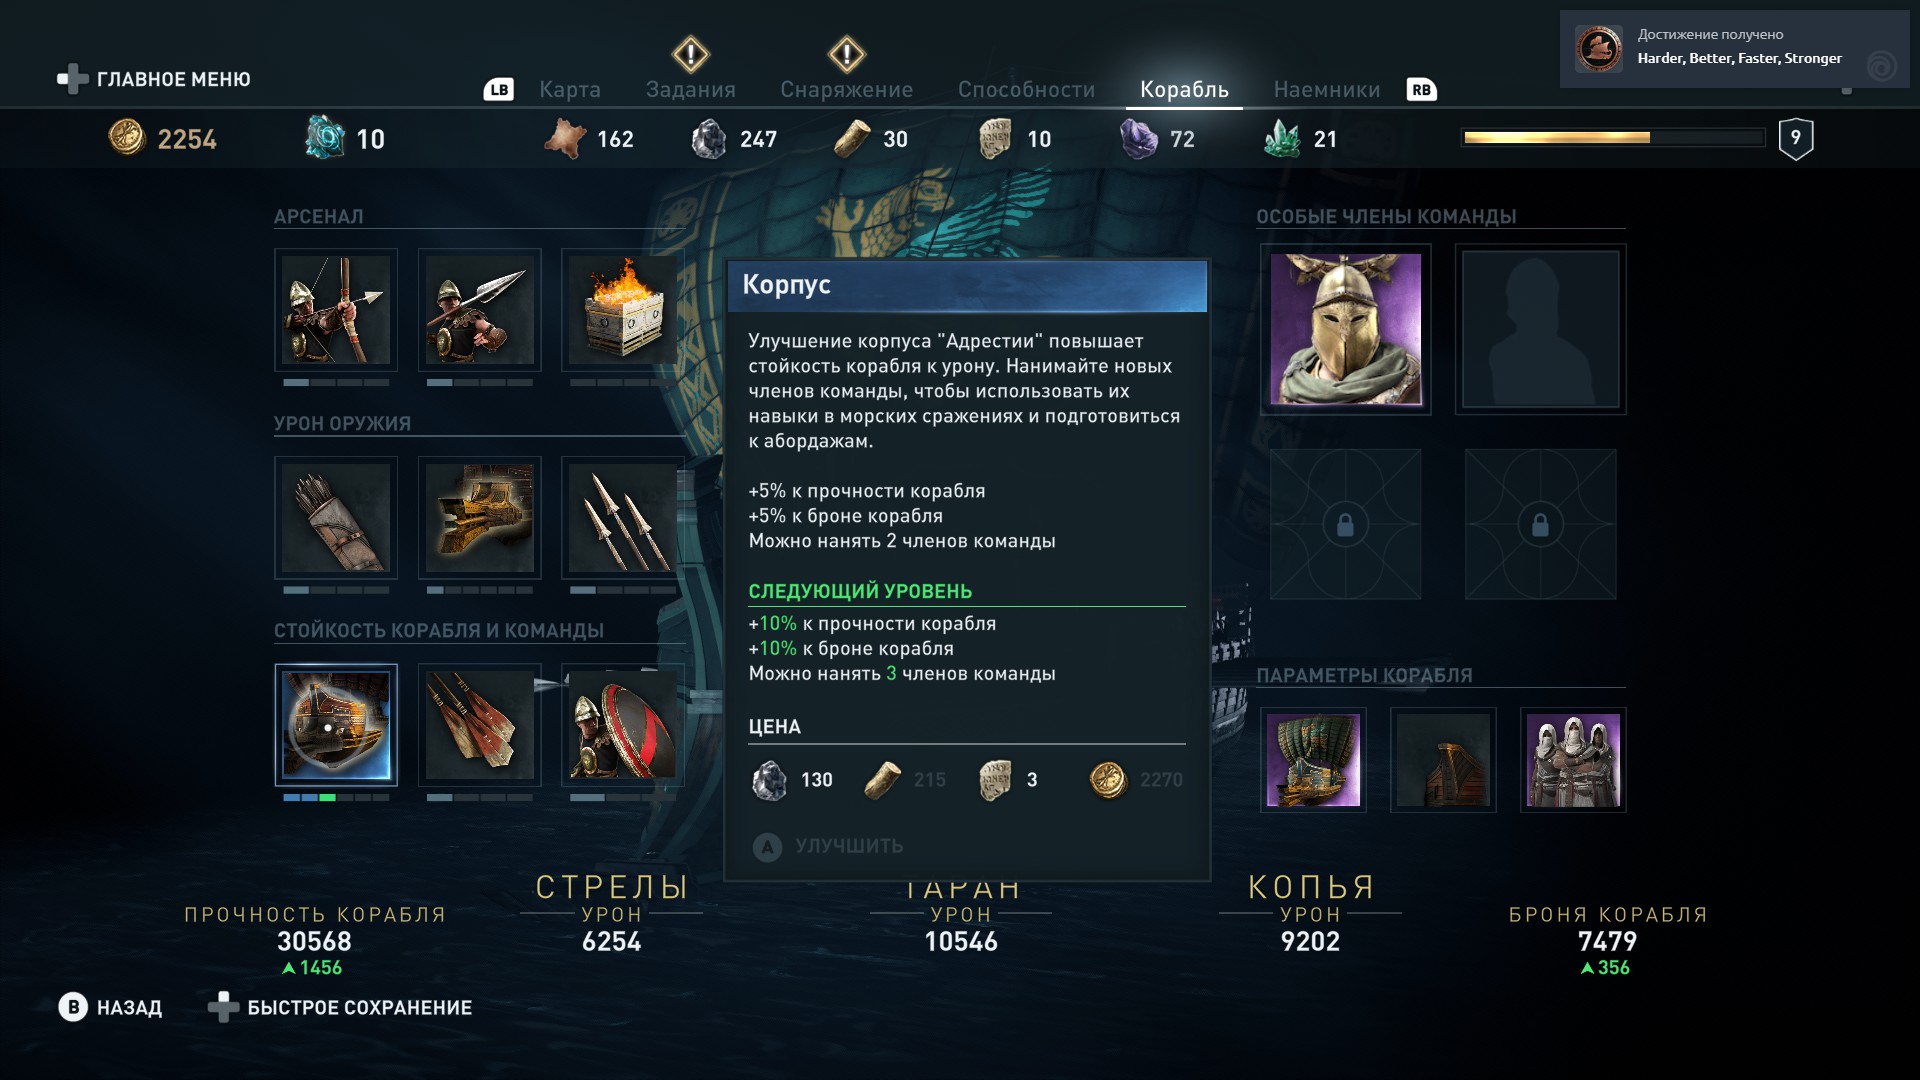Choose the javelins damage upgrade icon
The width and height of the screenshot is (1920, 1080).
(x=622, y=518)
